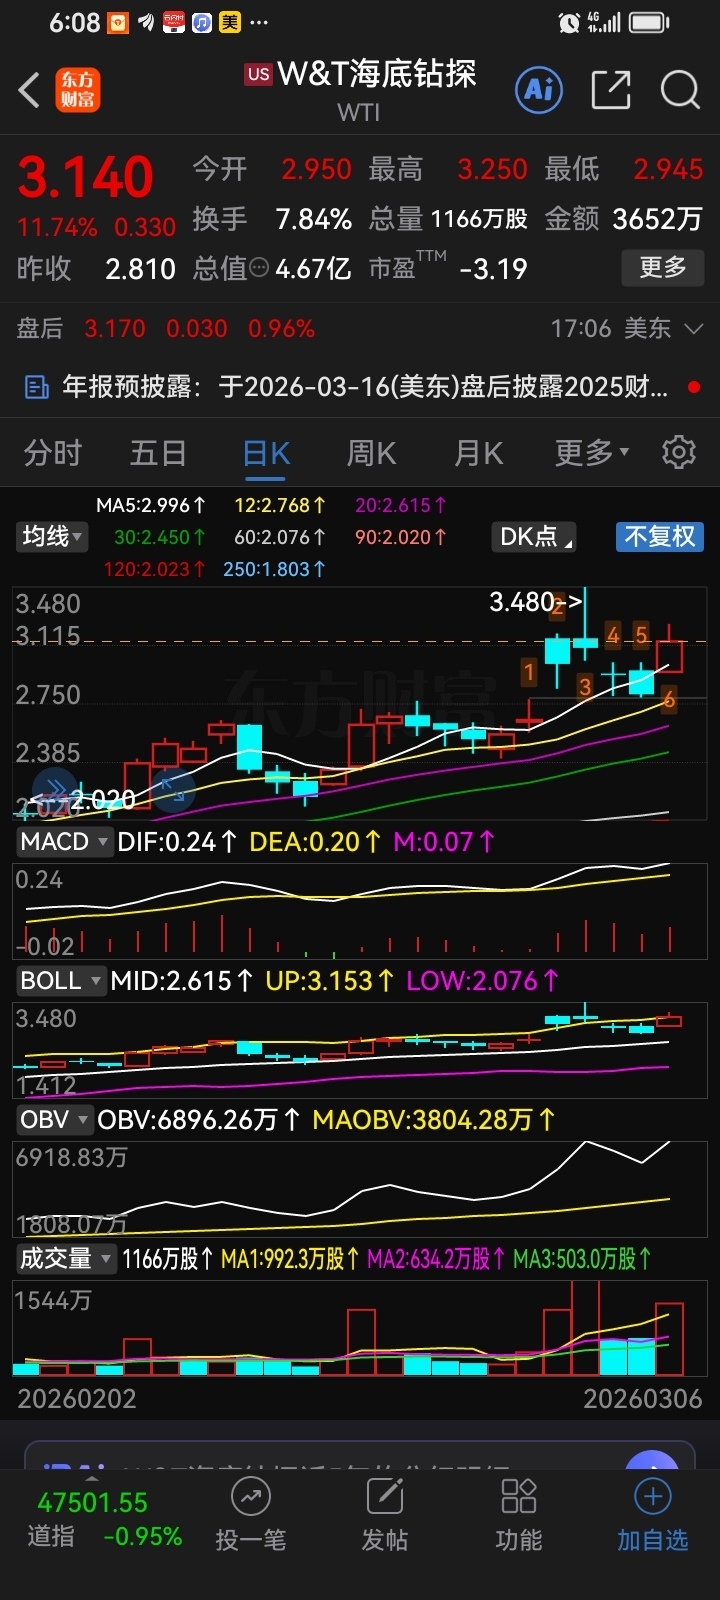Select the 日K daily chart tab
This screenshot has width=720, height=1600.
click(266, 453)
